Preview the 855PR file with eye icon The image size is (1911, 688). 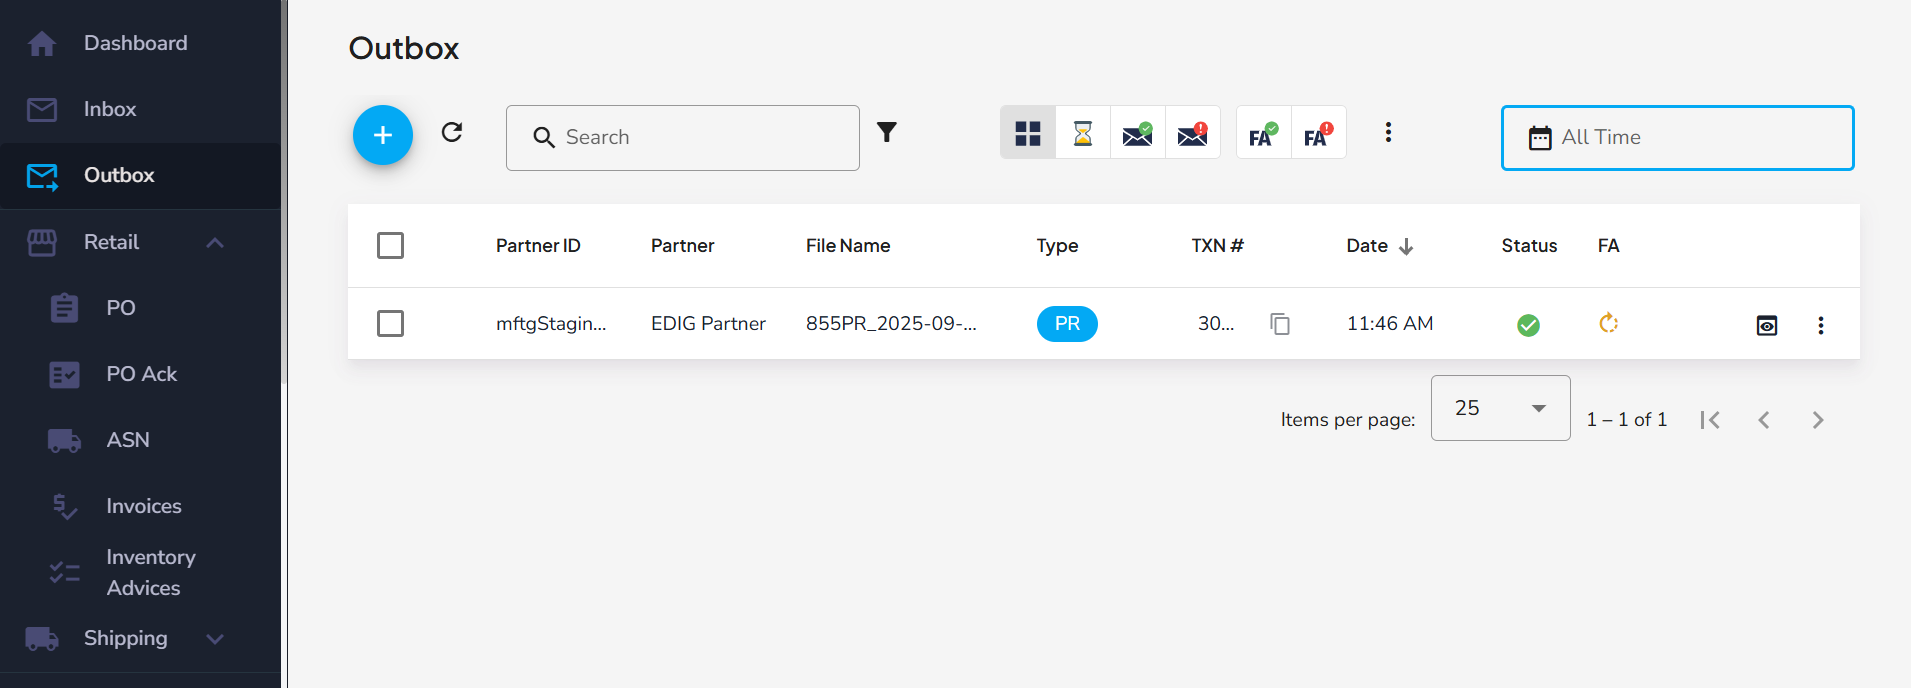(1766, 325)
